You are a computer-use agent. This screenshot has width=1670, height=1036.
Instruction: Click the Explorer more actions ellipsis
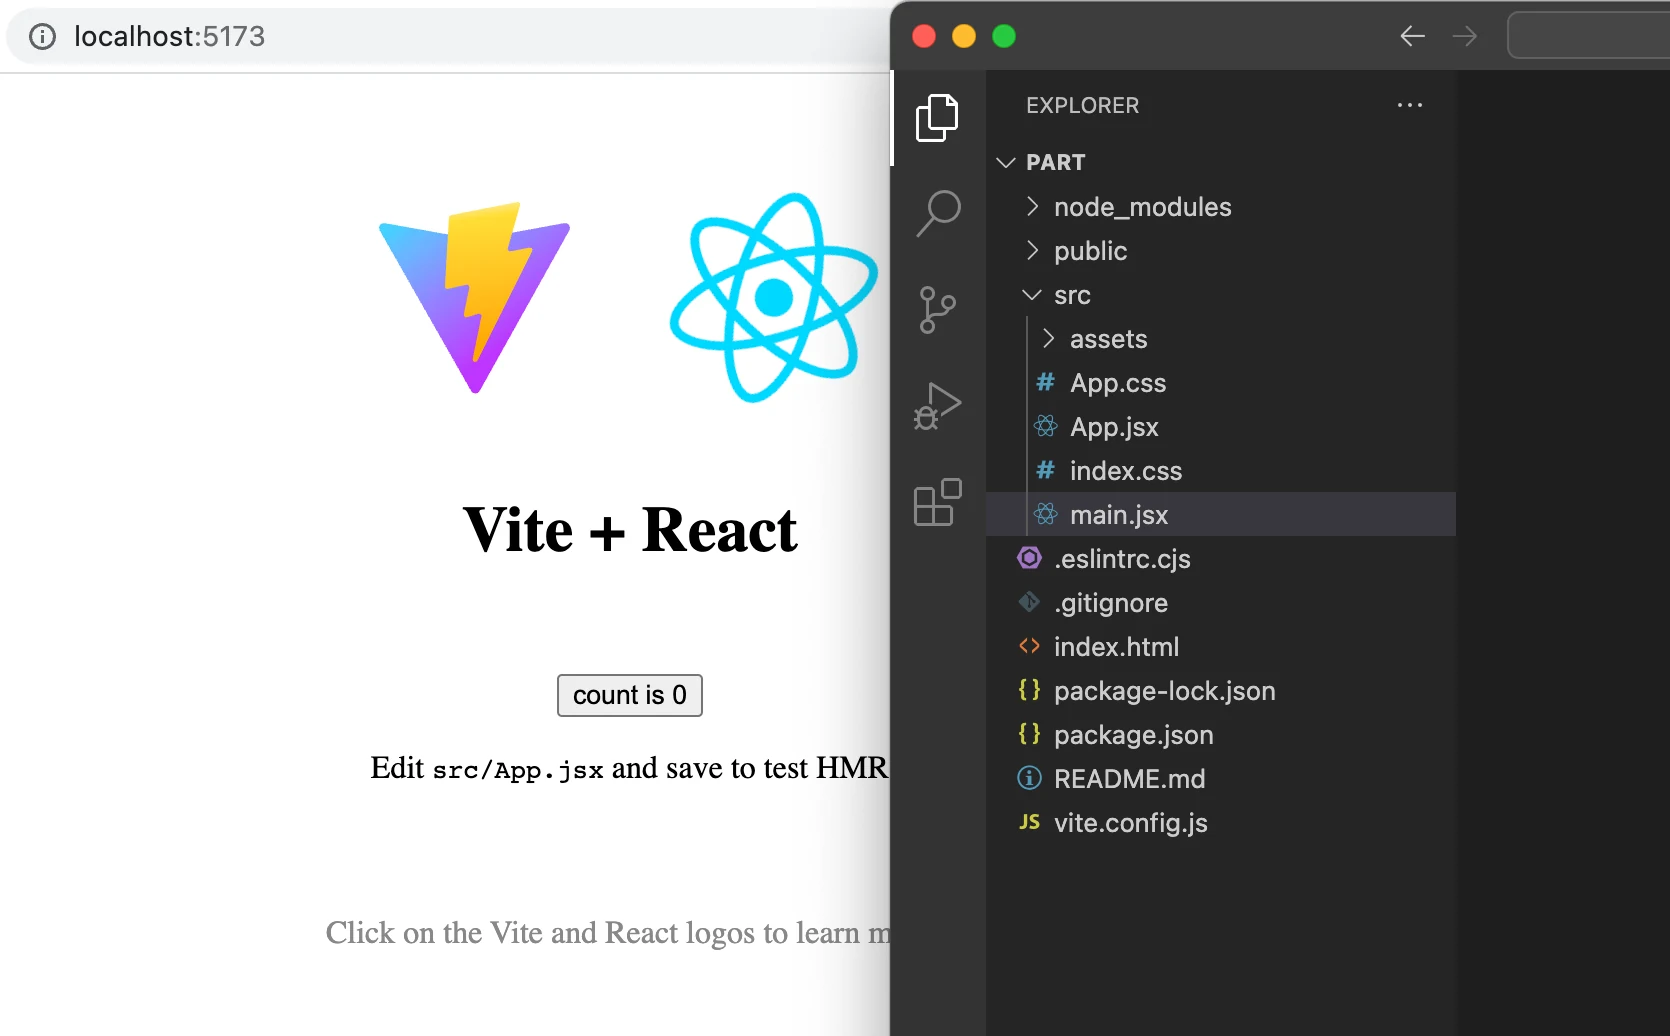pos(1410,105)
